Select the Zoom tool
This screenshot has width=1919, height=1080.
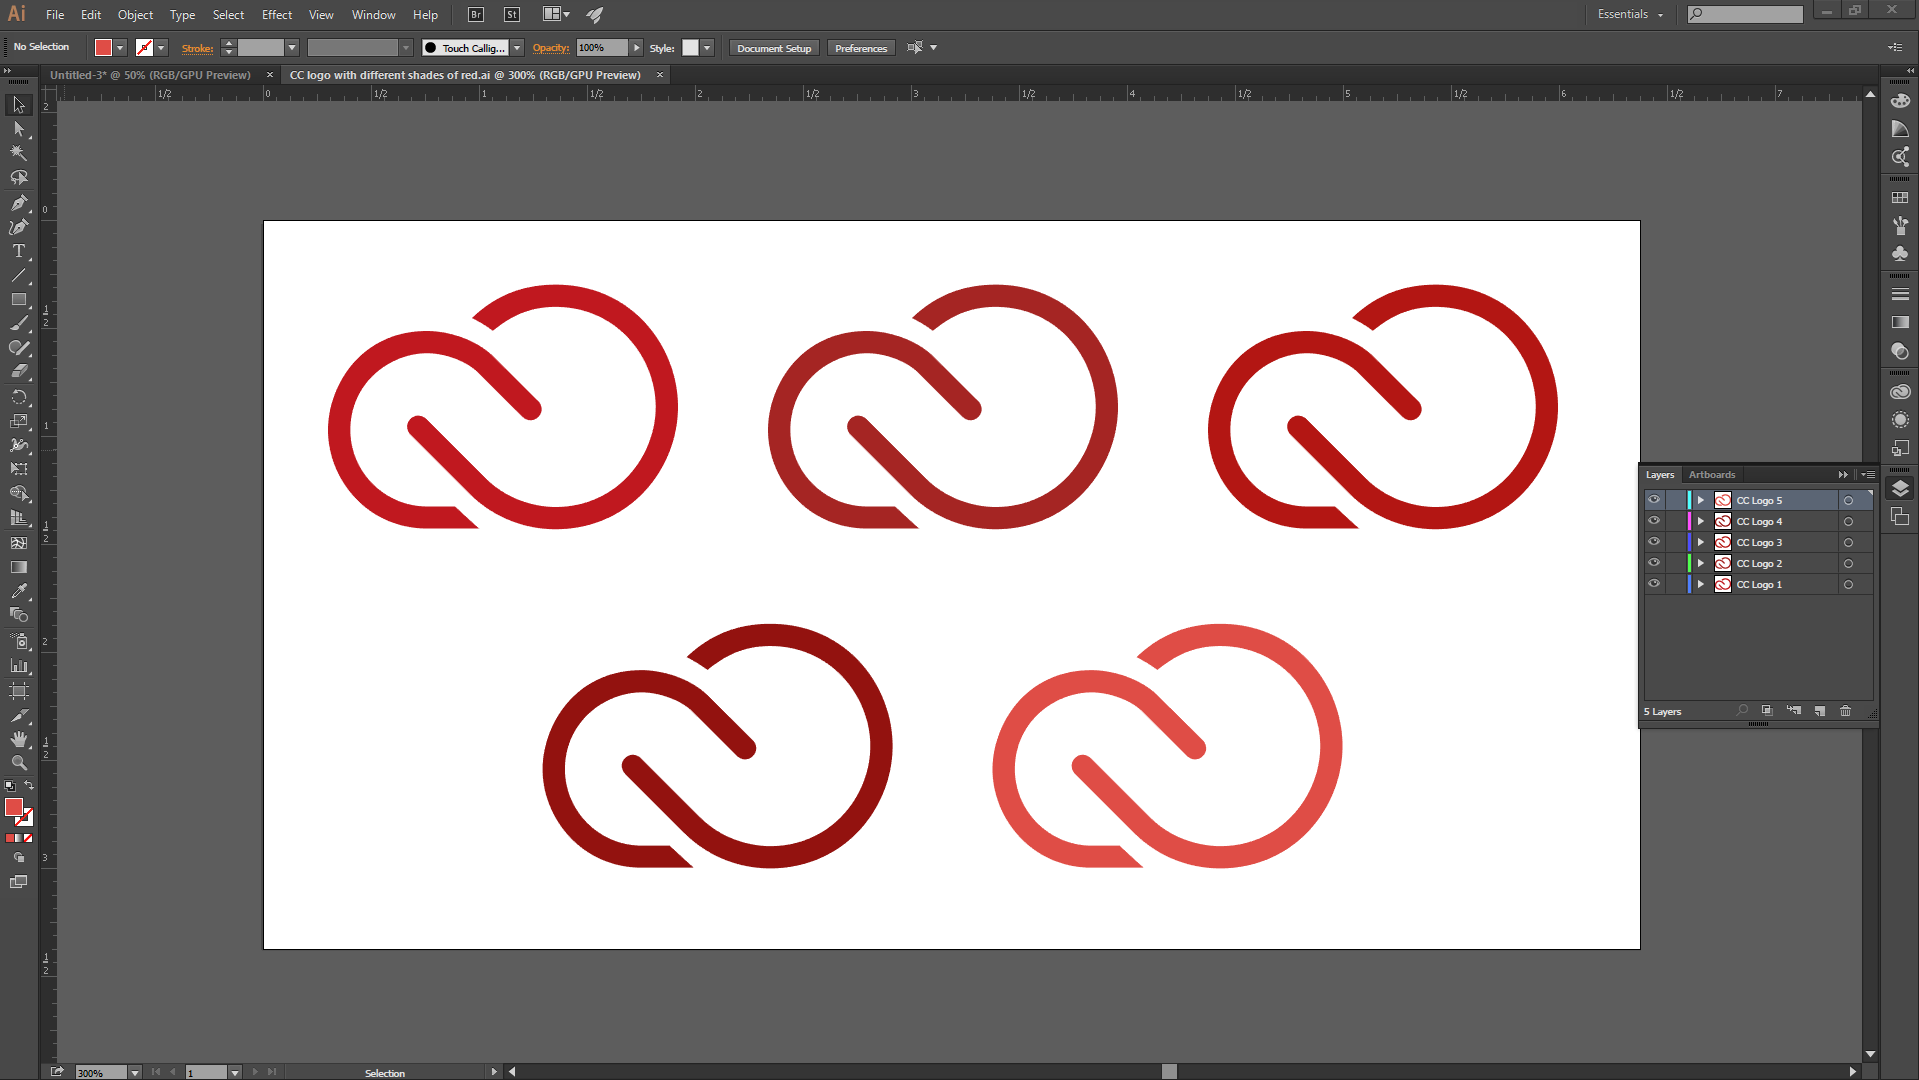(x=18, y=763)
